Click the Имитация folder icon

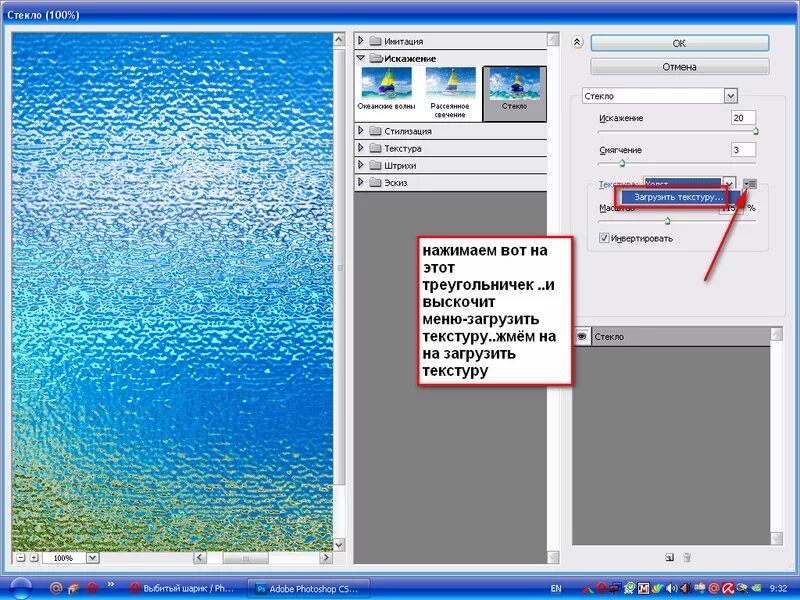coord(376,41)
